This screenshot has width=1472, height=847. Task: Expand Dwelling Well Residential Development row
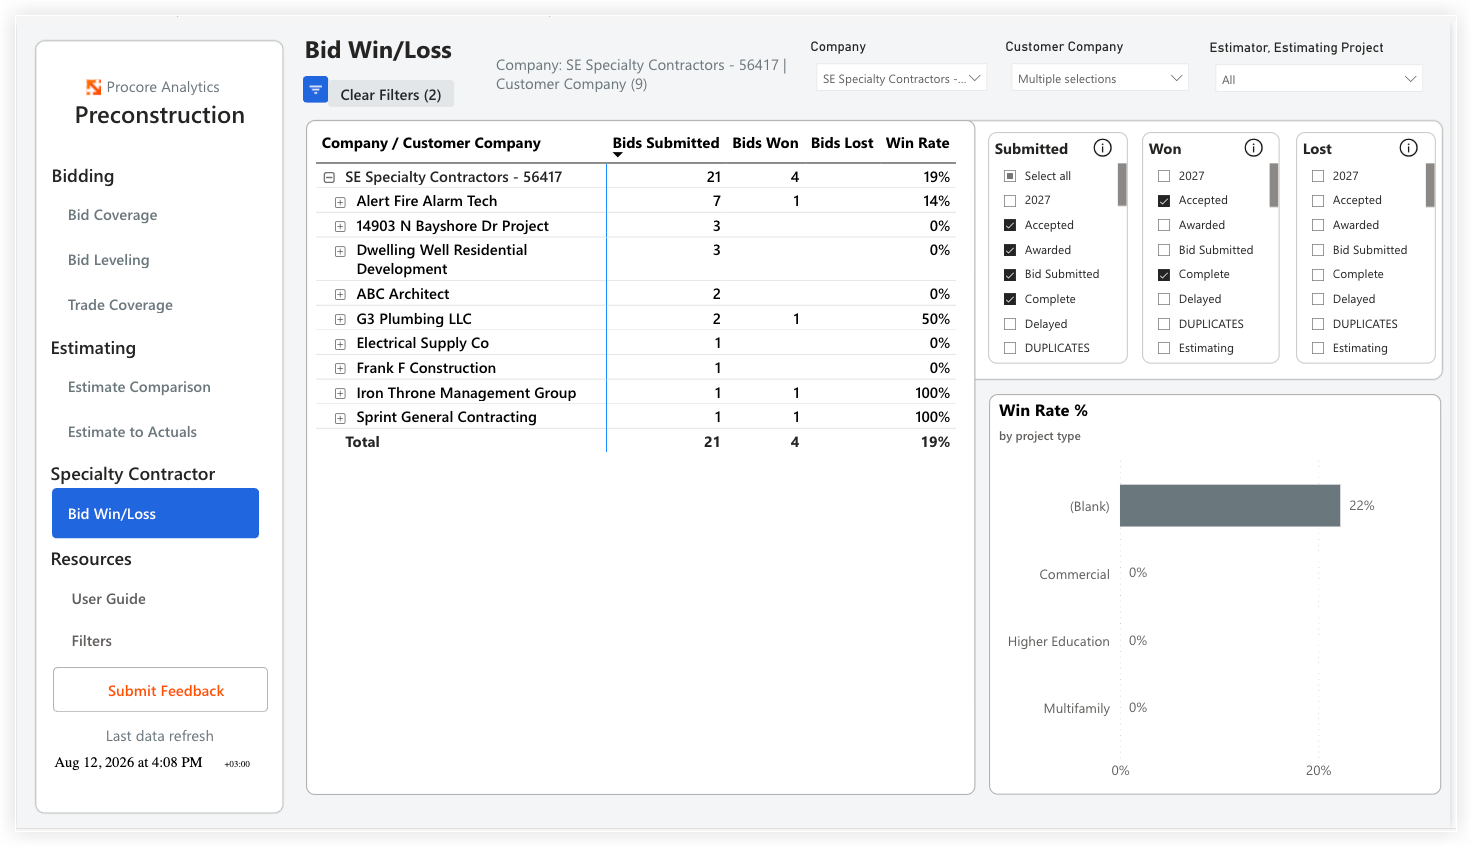click(x=340, y=251)
